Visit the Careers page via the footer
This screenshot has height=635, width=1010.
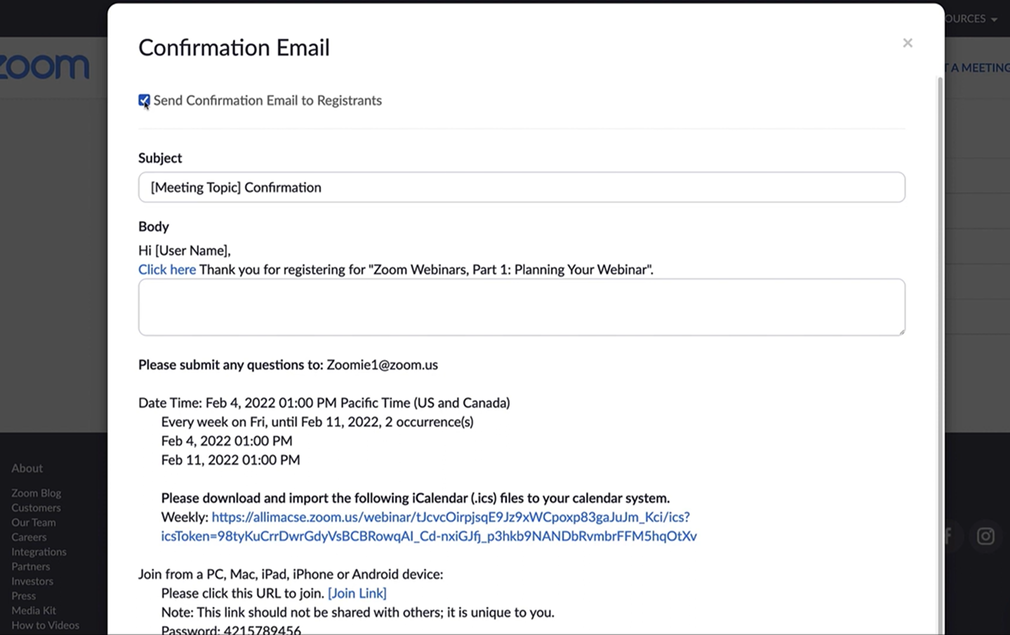pos(27,536)
